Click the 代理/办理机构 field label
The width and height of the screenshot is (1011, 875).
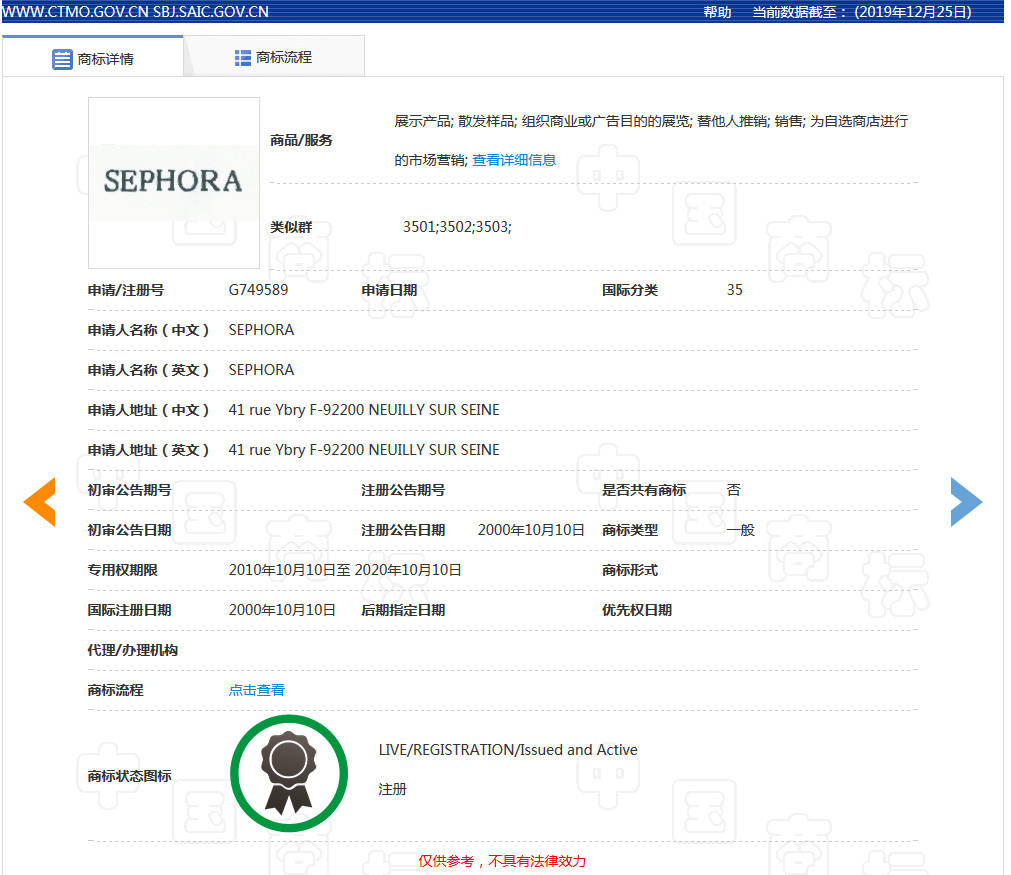(x=133, y=649)
